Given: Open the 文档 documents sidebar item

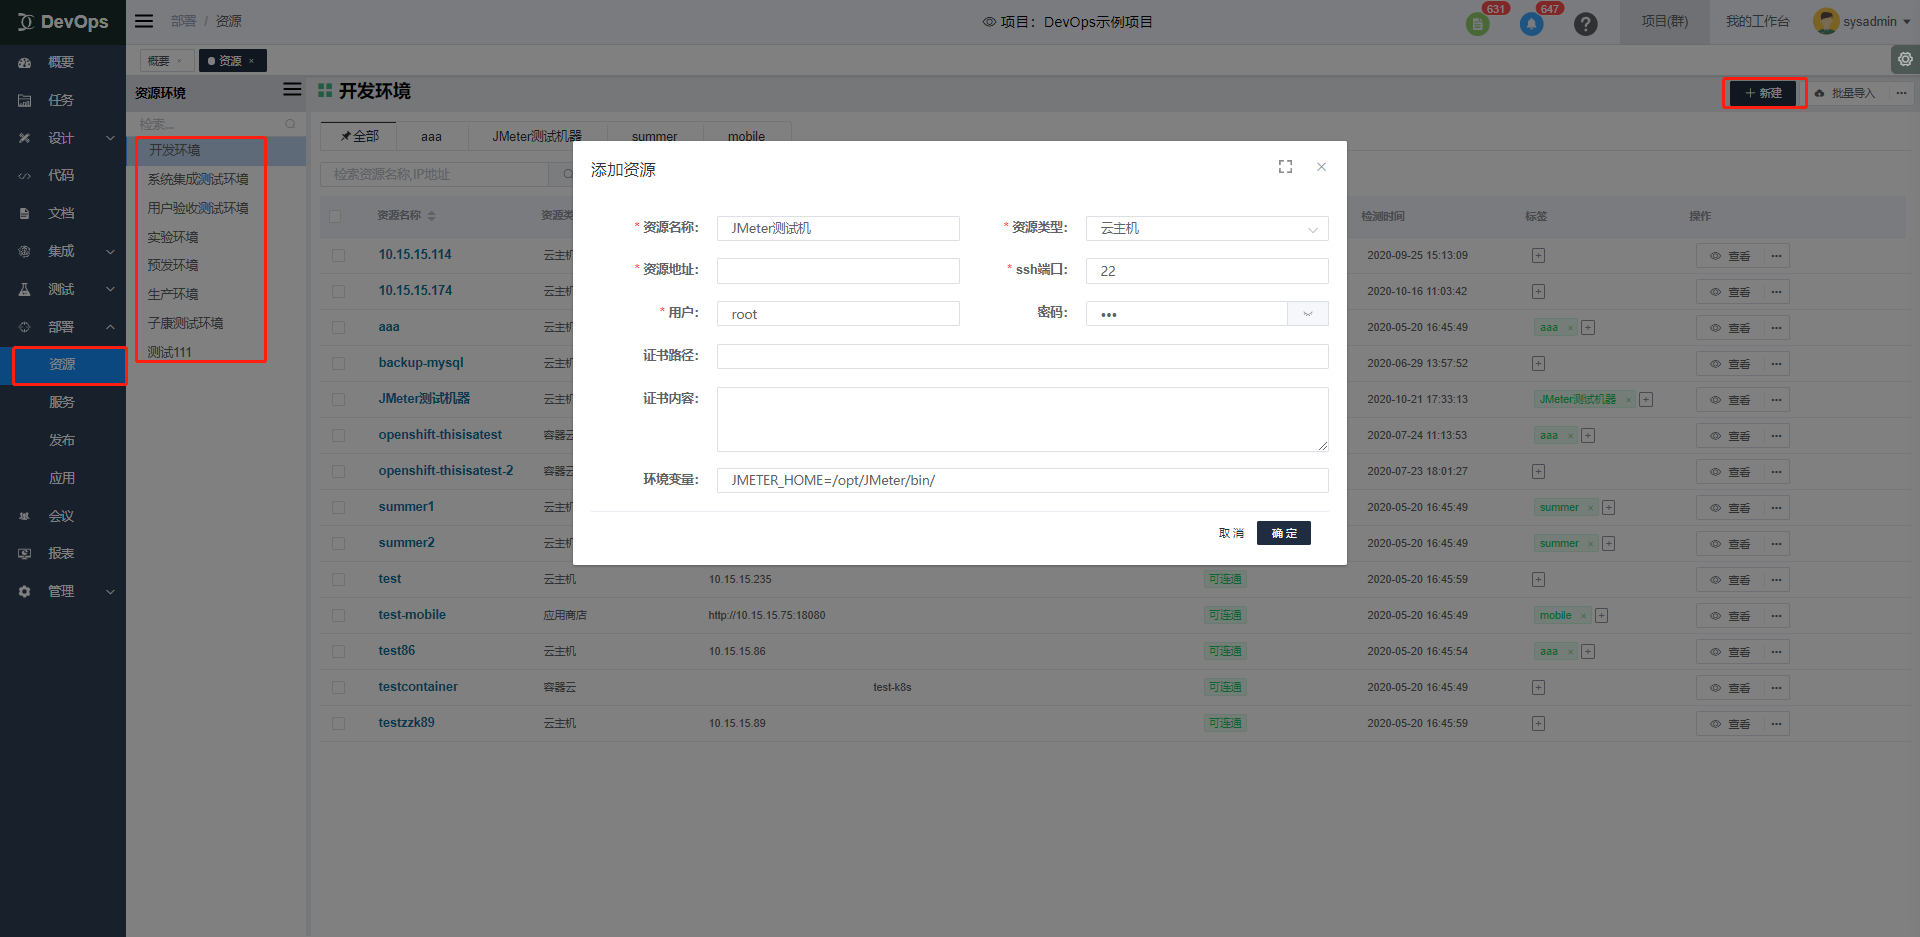Looking at the screenshot, I should tap(63, 213).
